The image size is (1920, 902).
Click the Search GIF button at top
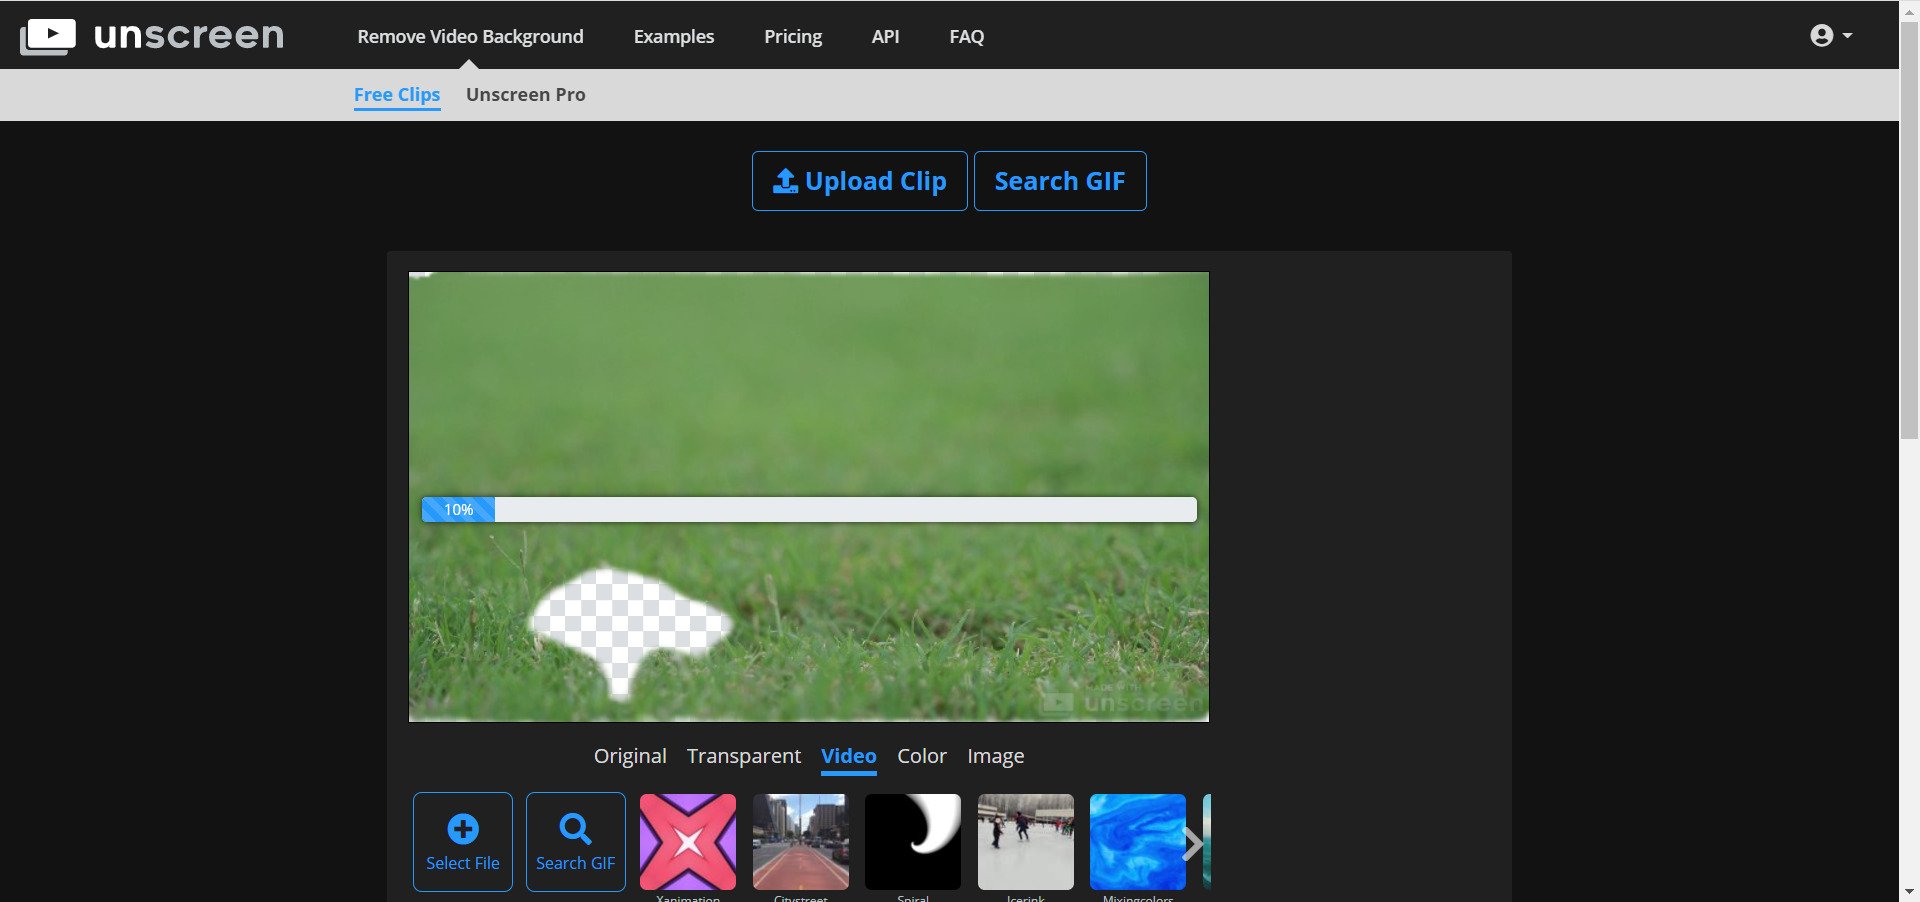(x=1060, y=181)
